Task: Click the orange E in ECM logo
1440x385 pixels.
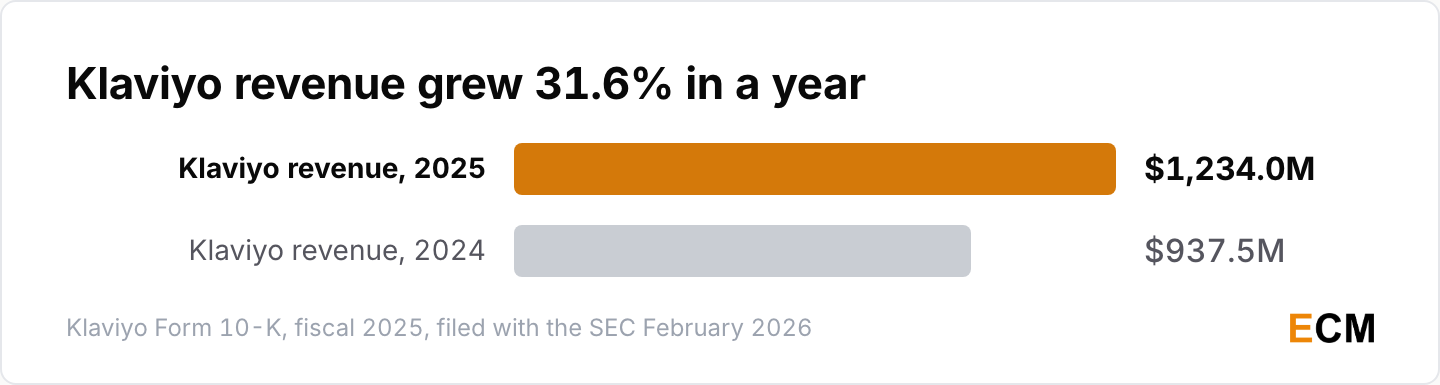Action: point(1300,328)
